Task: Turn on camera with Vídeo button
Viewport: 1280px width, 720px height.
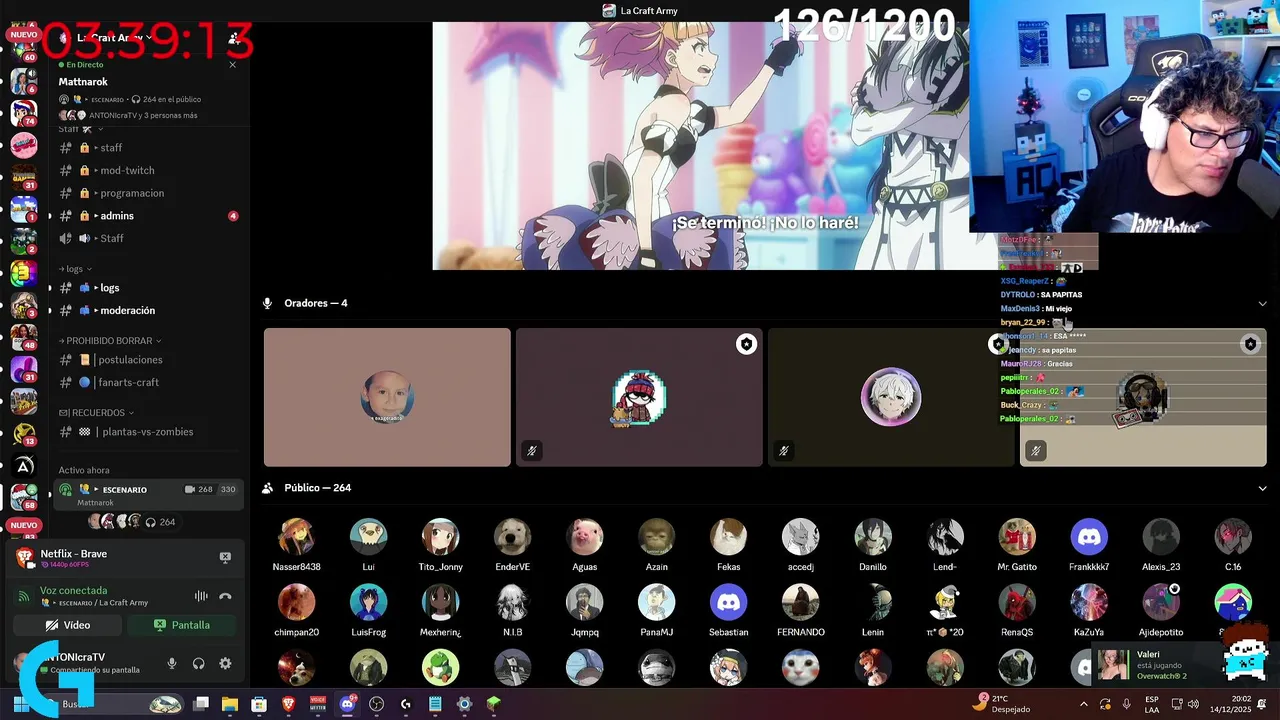Action: (67, 625)
